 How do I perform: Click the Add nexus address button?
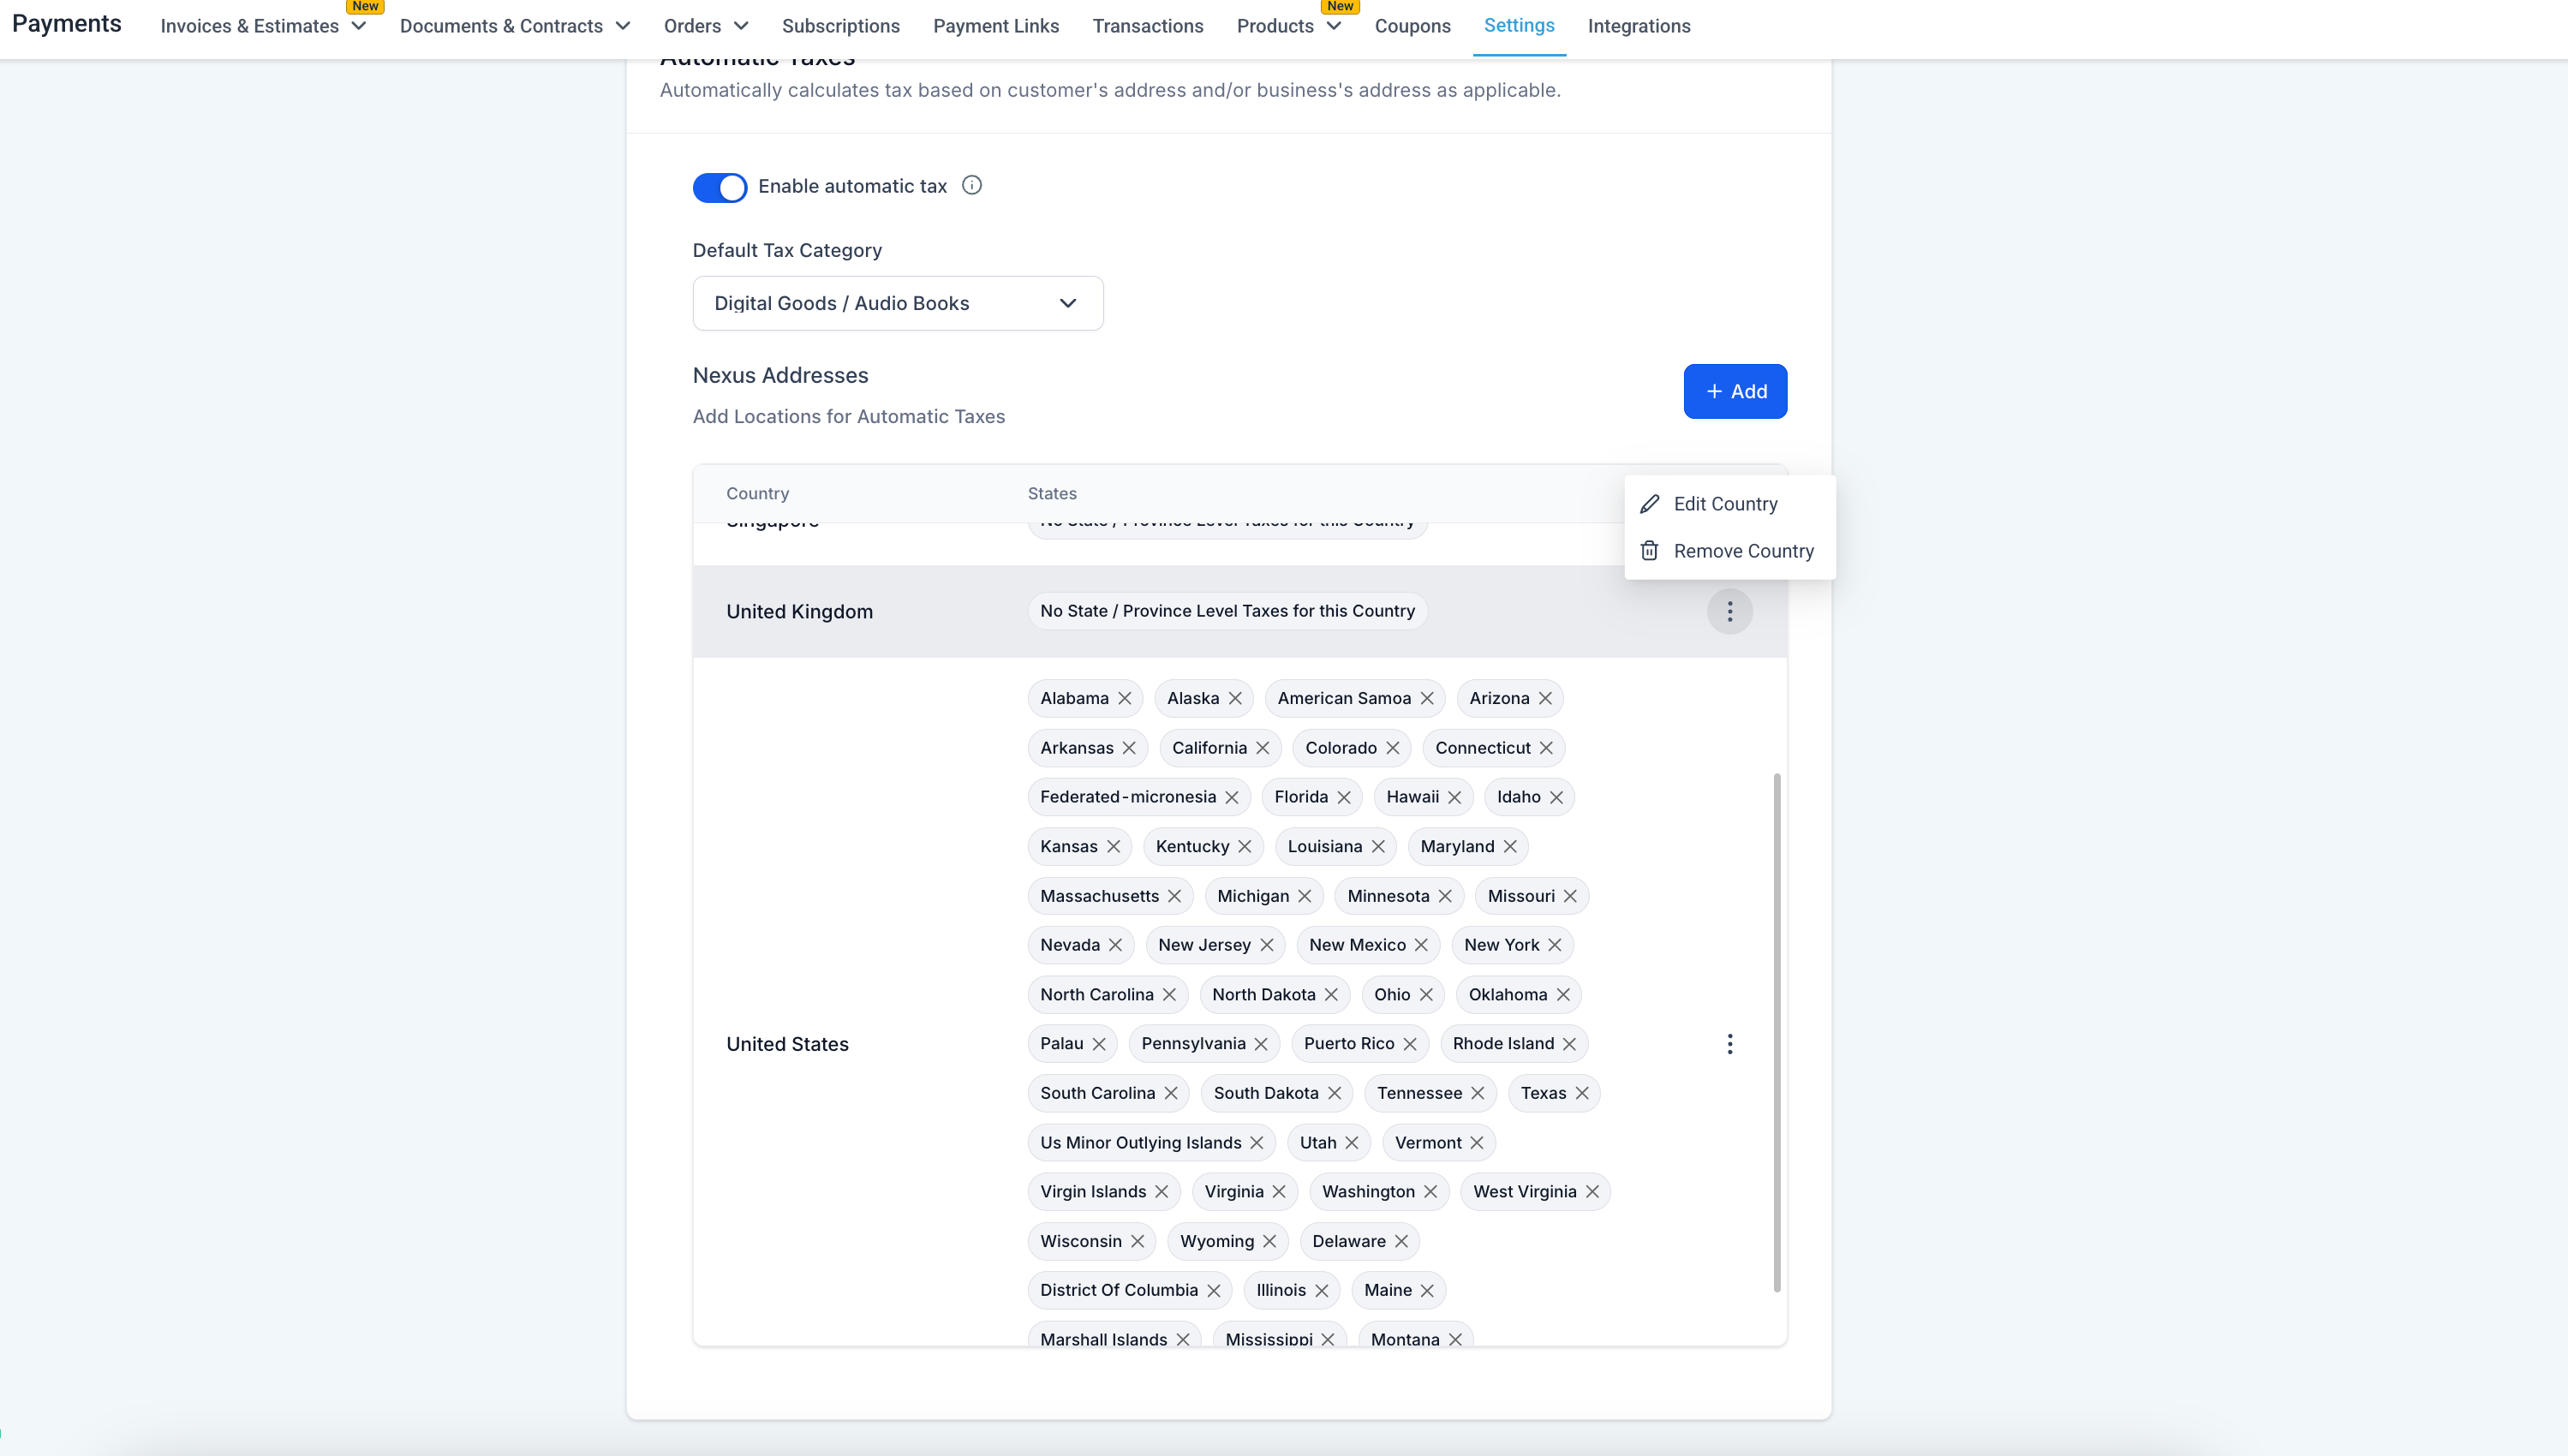[x=1735, y=391]
